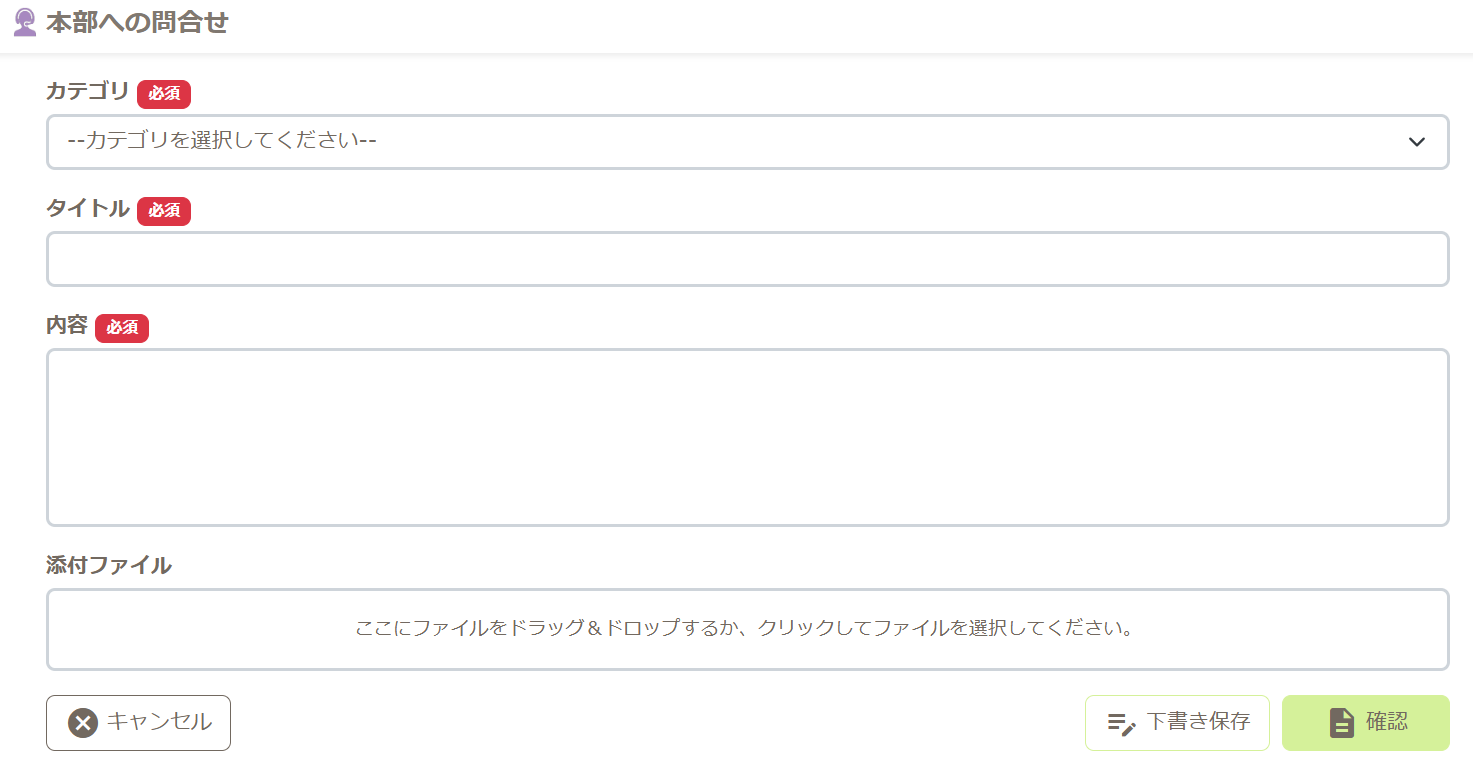
Task: Focus the タイトル text field
Action: (x=747, y=259)
